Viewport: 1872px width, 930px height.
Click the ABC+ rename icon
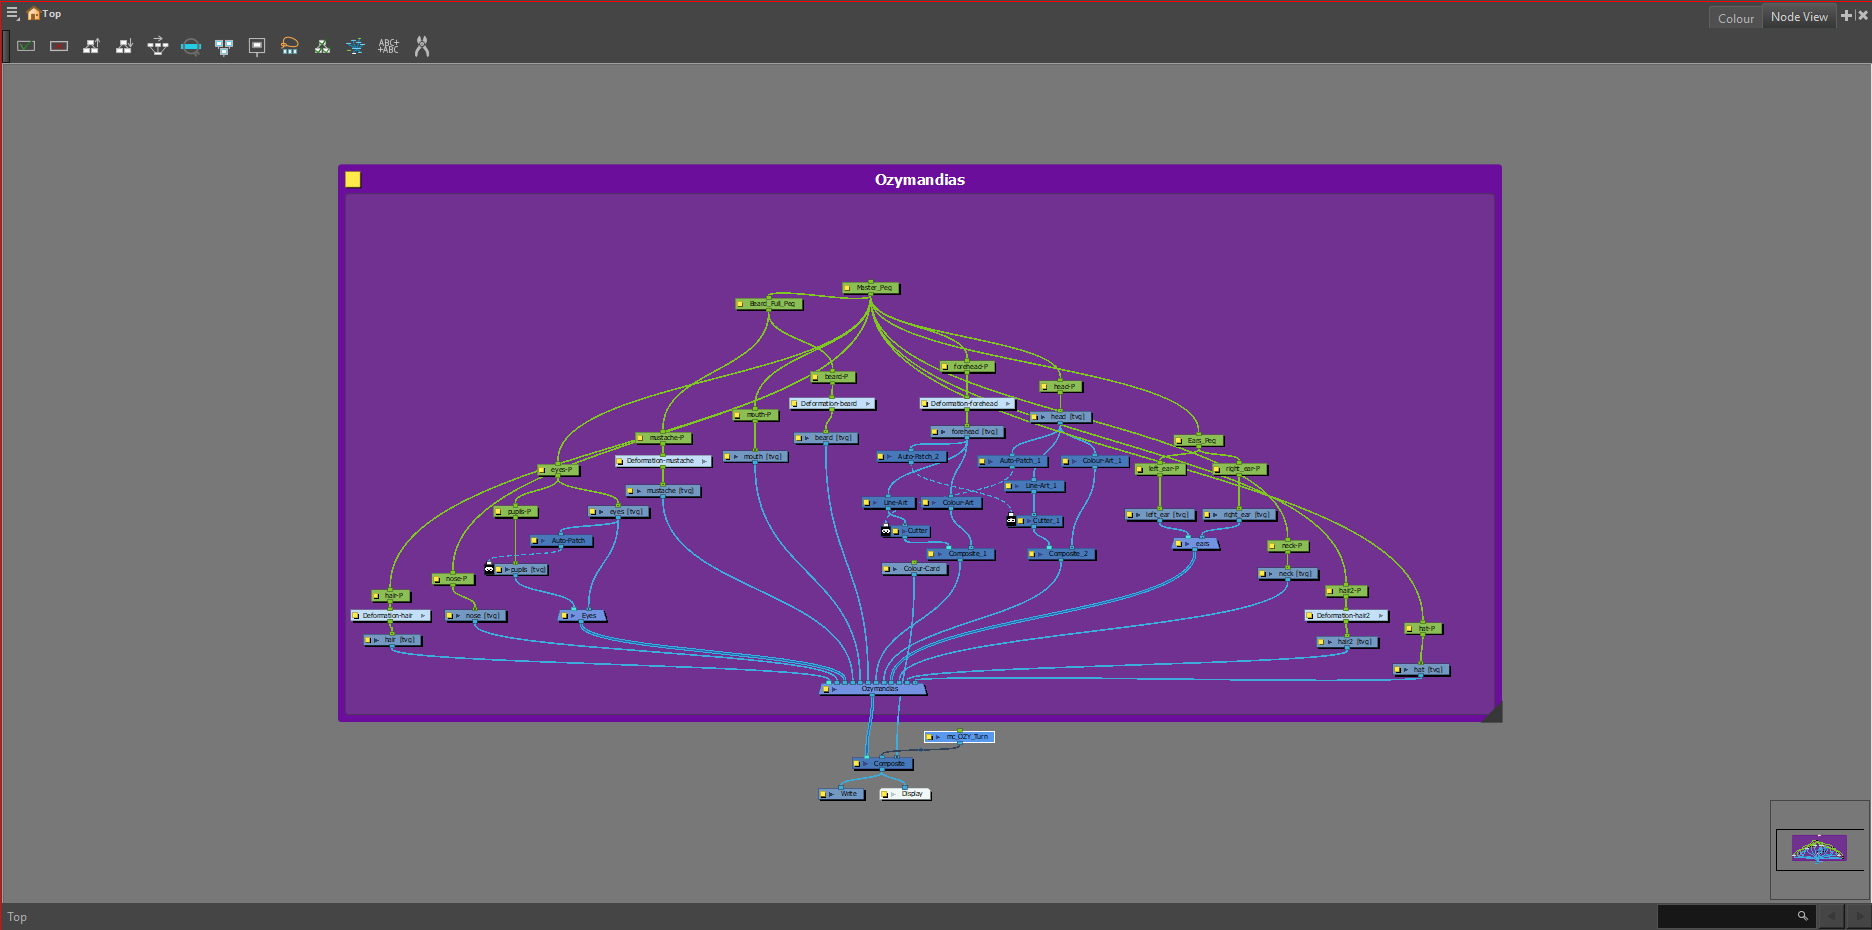[388, 46]
